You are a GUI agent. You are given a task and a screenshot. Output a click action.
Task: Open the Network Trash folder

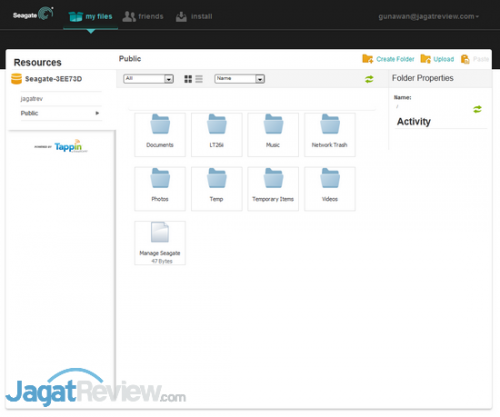[x=330, y=135]
